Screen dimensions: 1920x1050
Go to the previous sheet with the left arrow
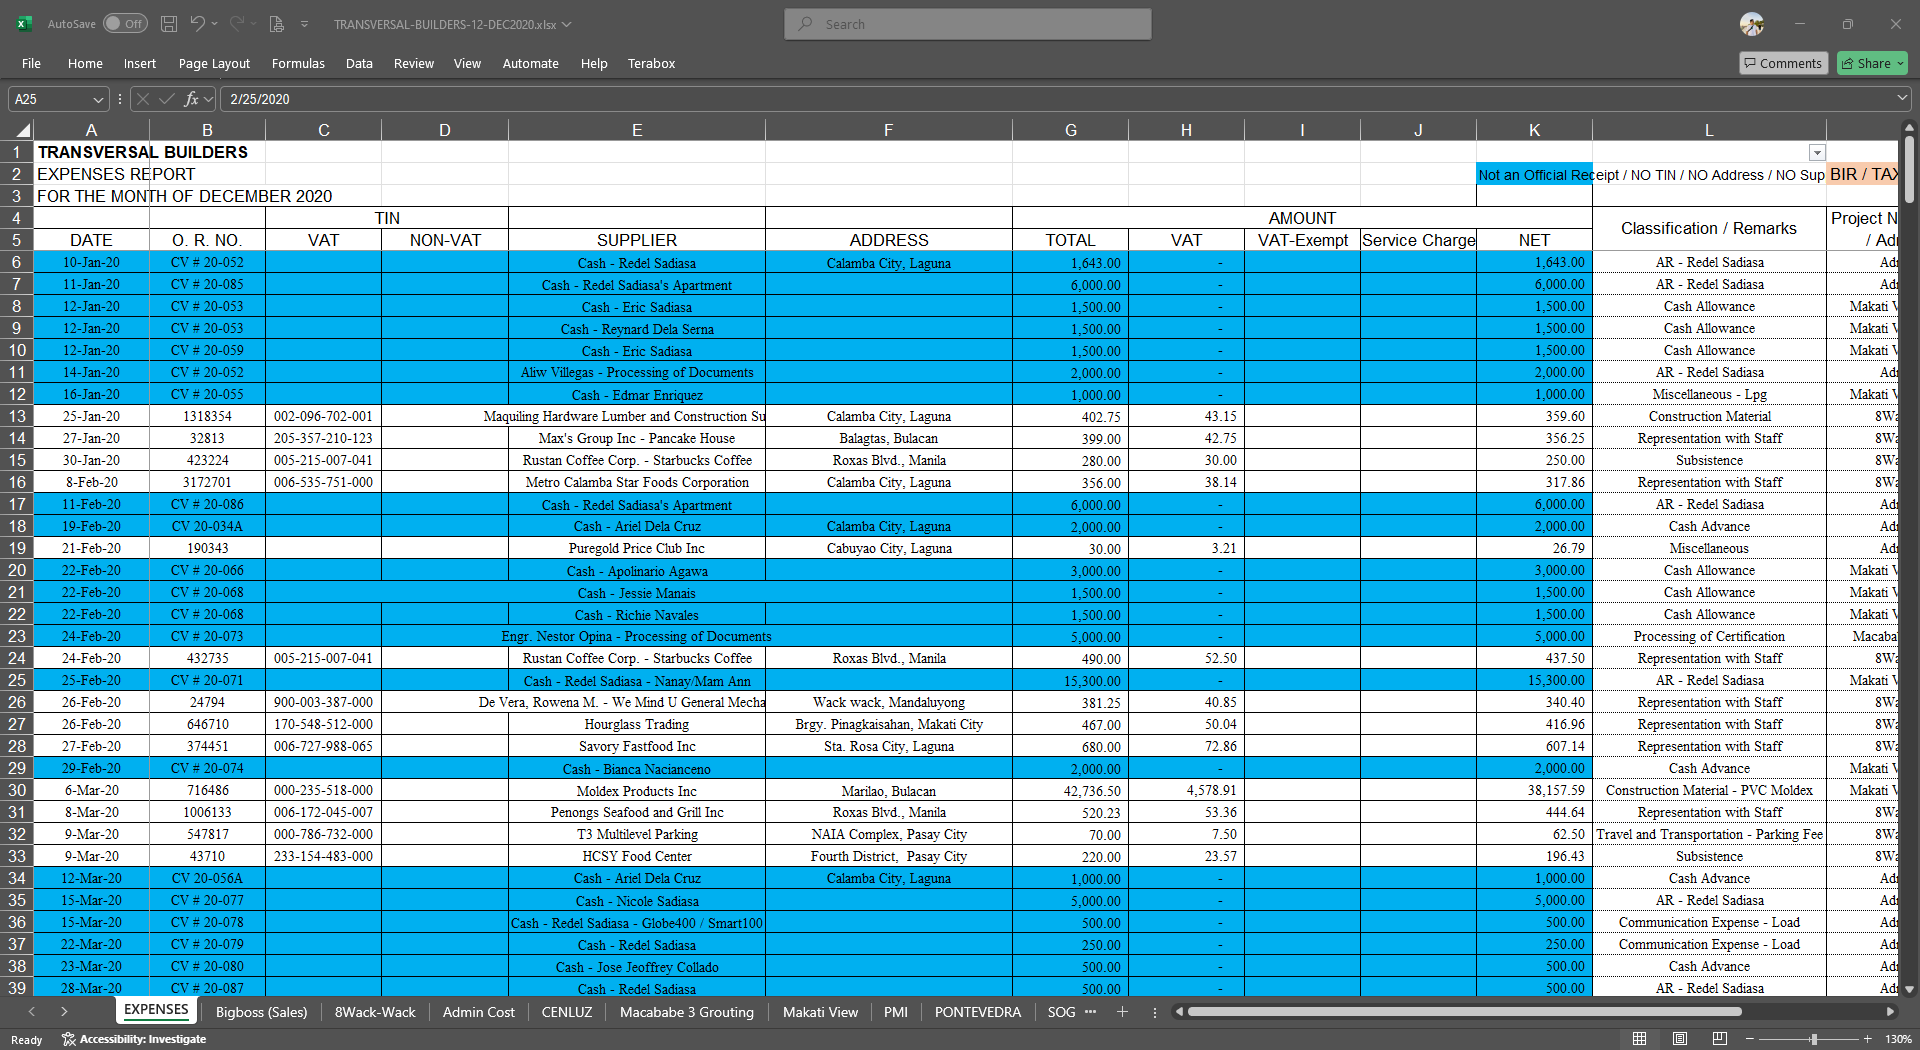tap(32, 1012)
